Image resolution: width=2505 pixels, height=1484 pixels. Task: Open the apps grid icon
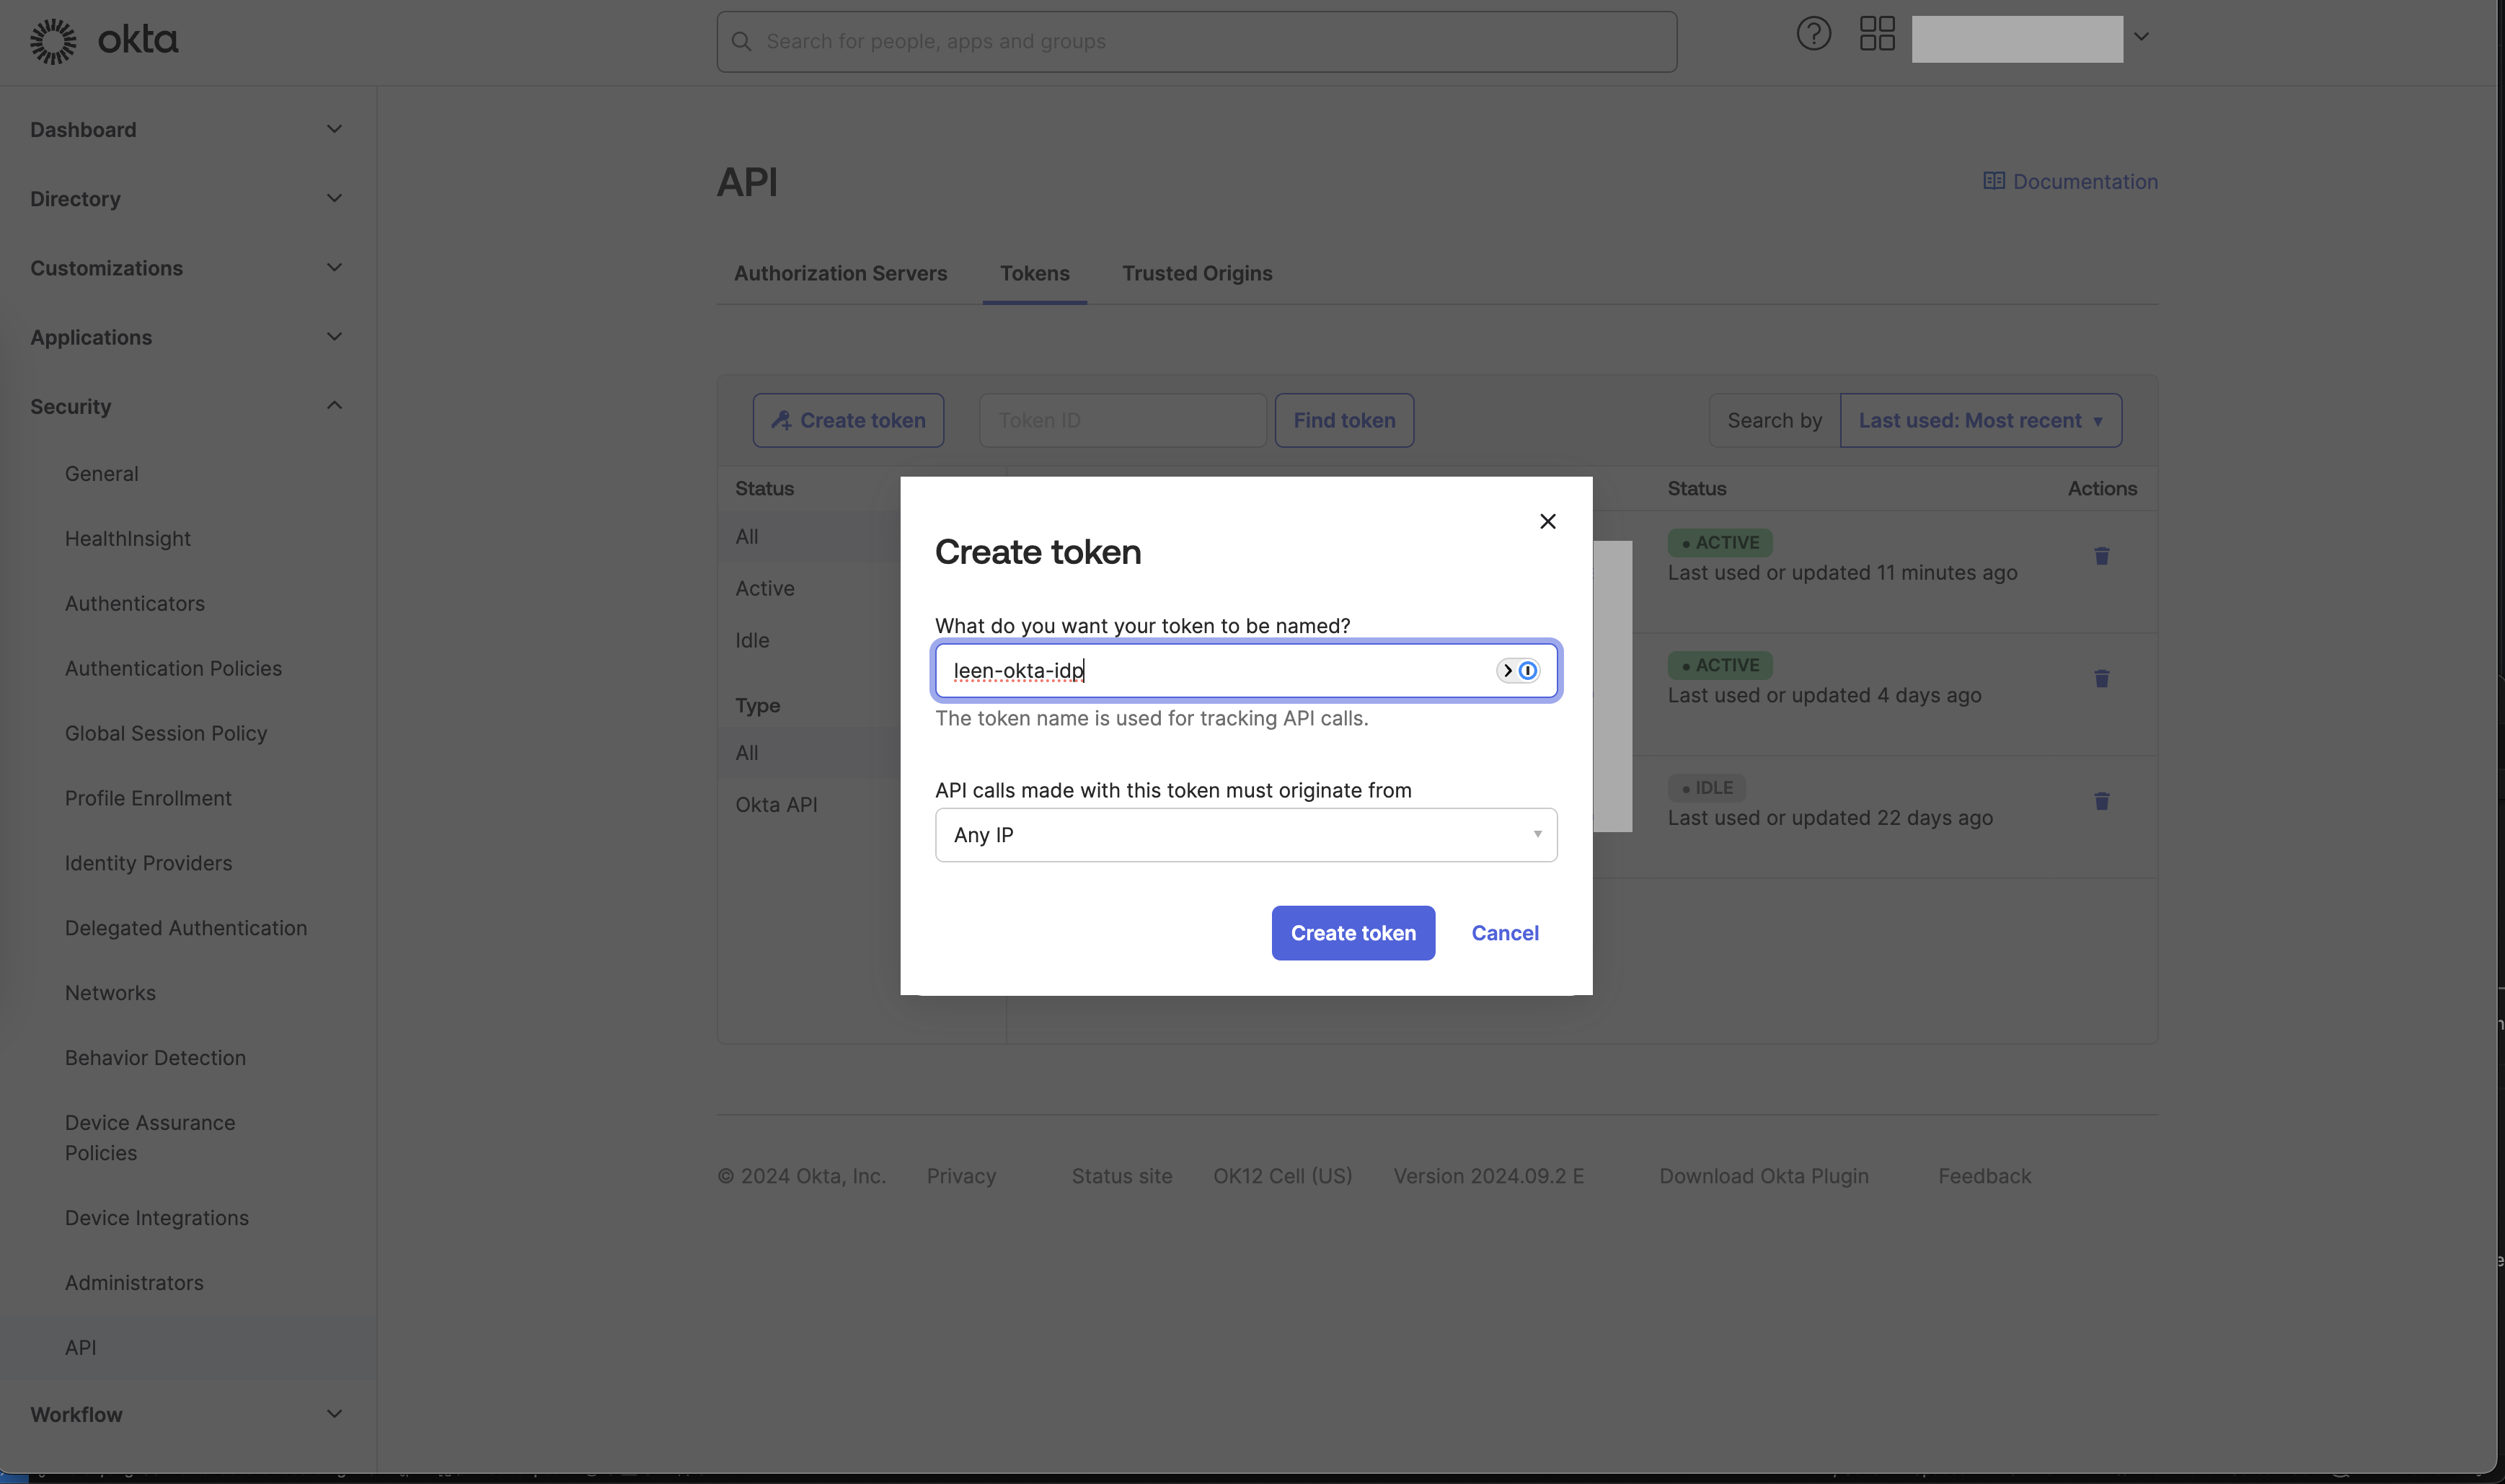click(x=1876, y=34)
